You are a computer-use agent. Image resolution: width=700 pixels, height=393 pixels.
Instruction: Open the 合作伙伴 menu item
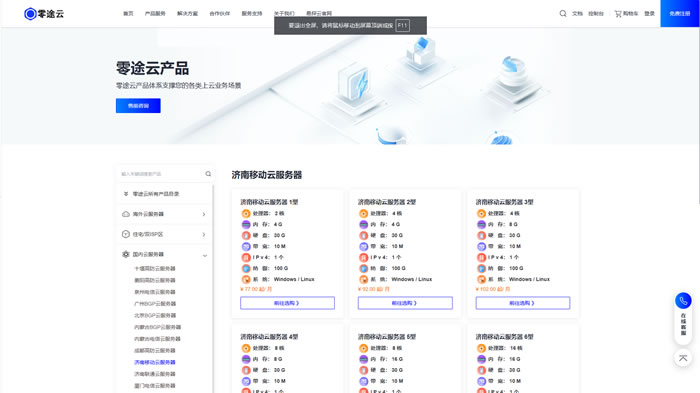pos(220,13)
